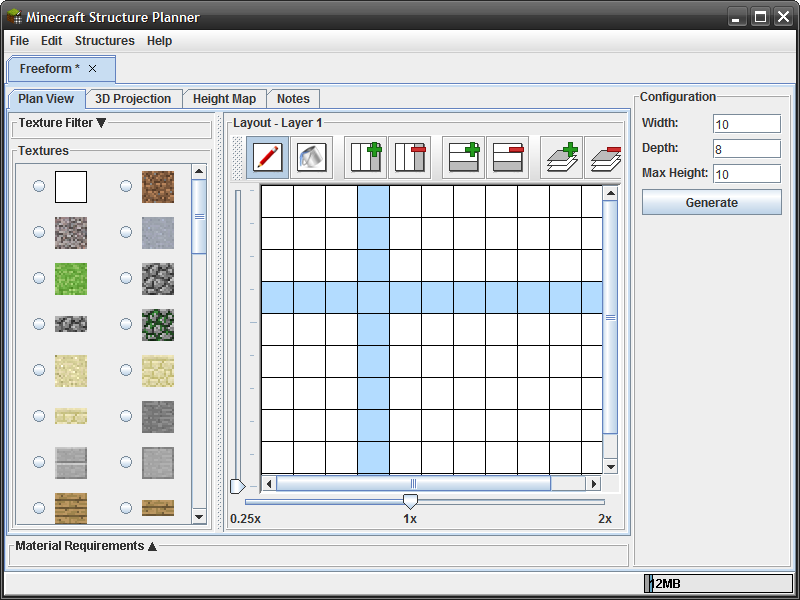The height and width of the screenshot is (600, 800).
Task: Click the mossy cobblestone texture swatch
Action: pyautogui.click(x=158, y=324)
